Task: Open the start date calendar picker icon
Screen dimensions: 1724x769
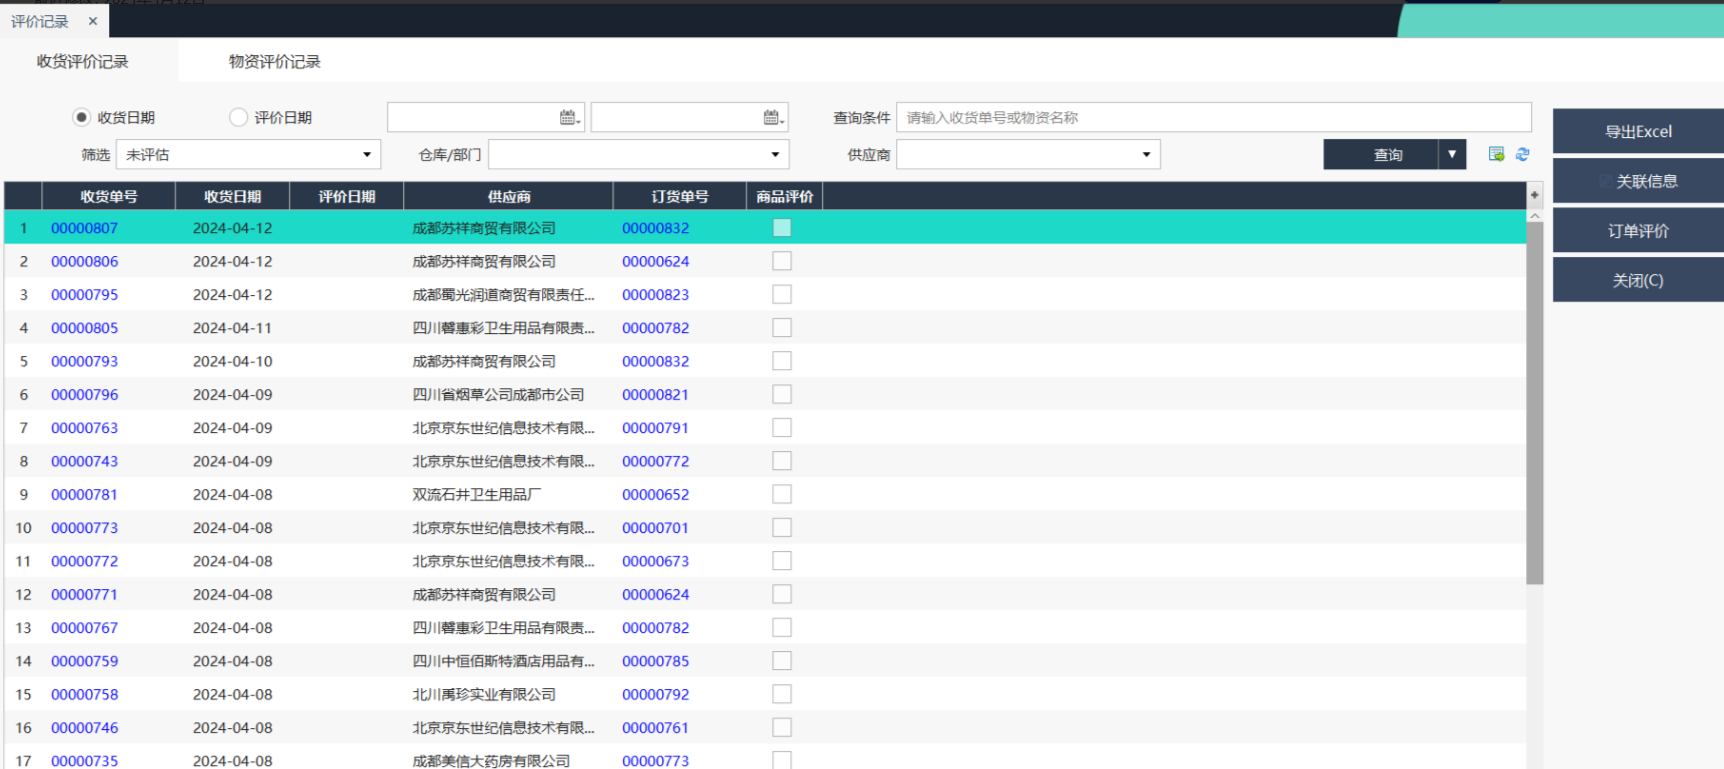Action: pos(569,118)
